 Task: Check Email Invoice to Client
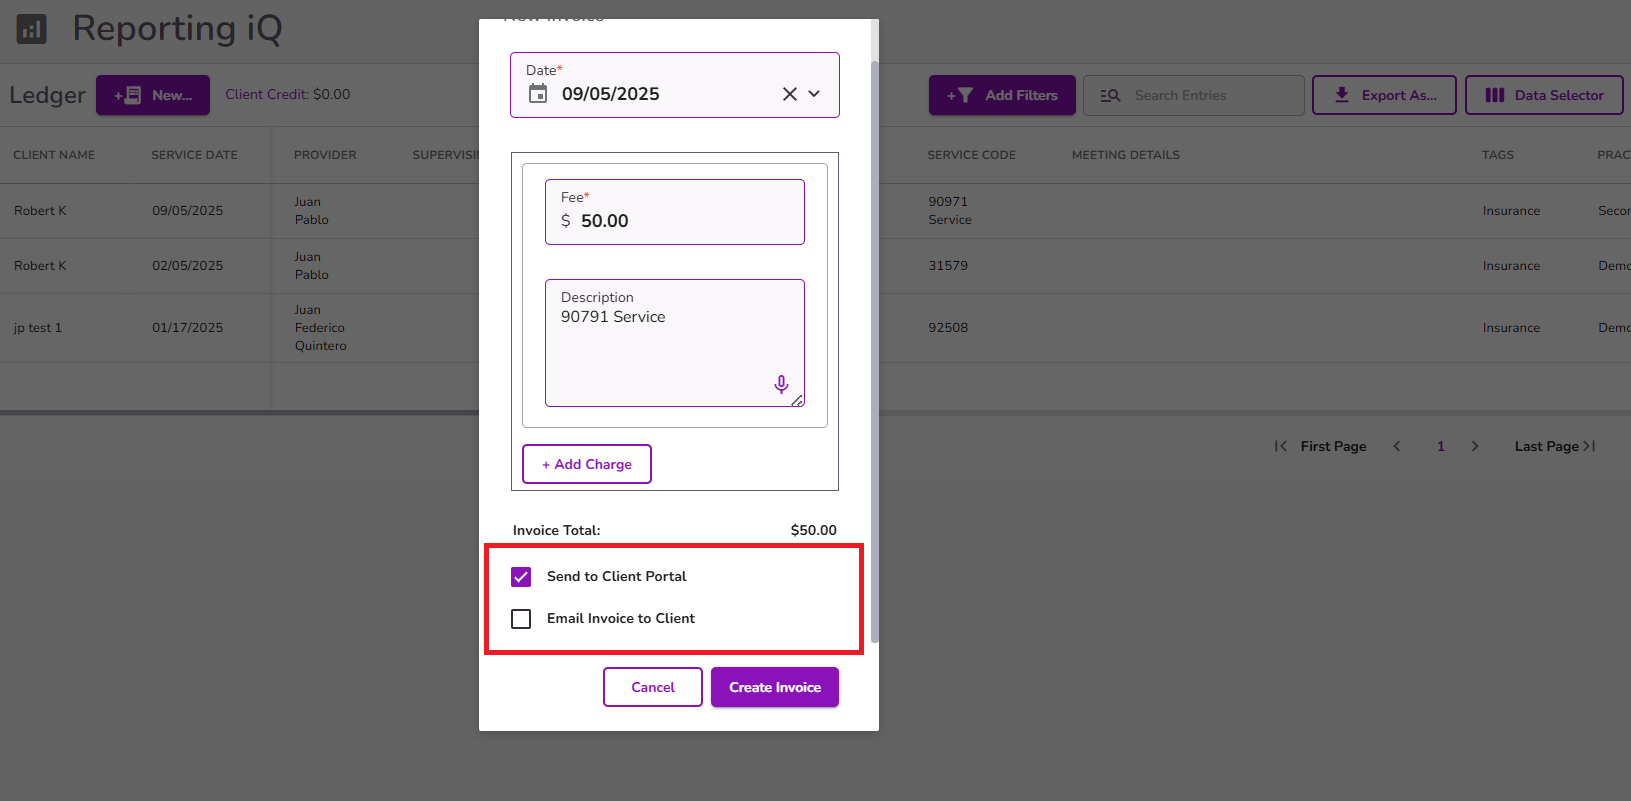[521, 619]
